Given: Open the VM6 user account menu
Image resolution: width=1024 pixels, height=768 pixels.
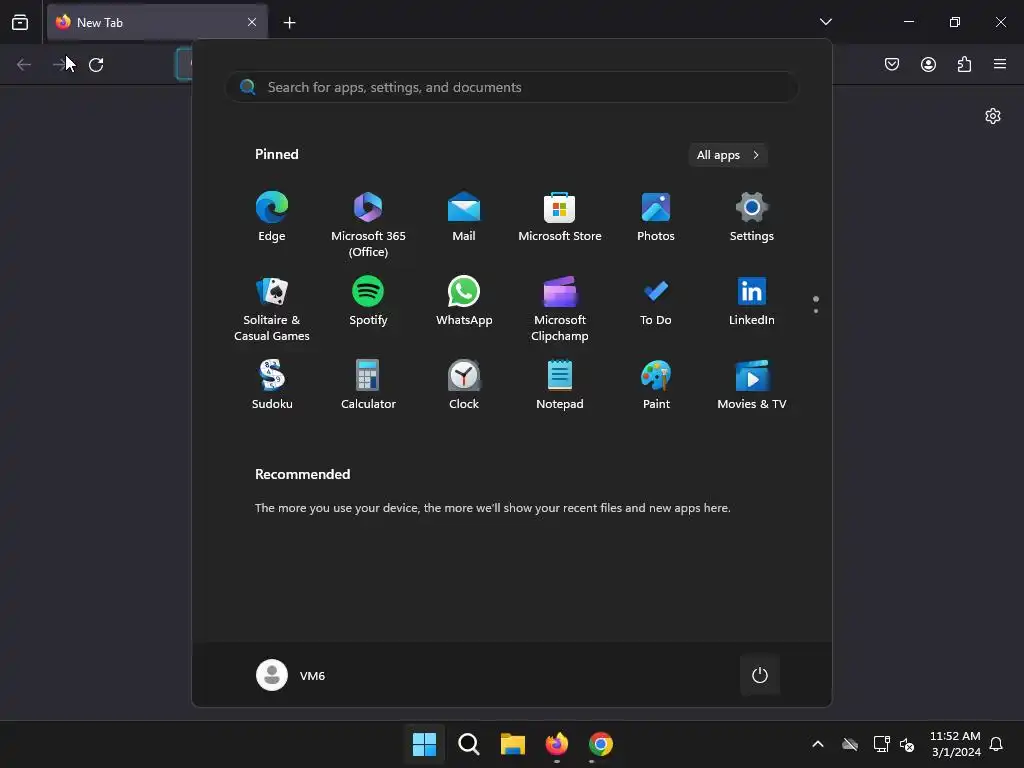Looking at the screenshot, I should point(291,675).
